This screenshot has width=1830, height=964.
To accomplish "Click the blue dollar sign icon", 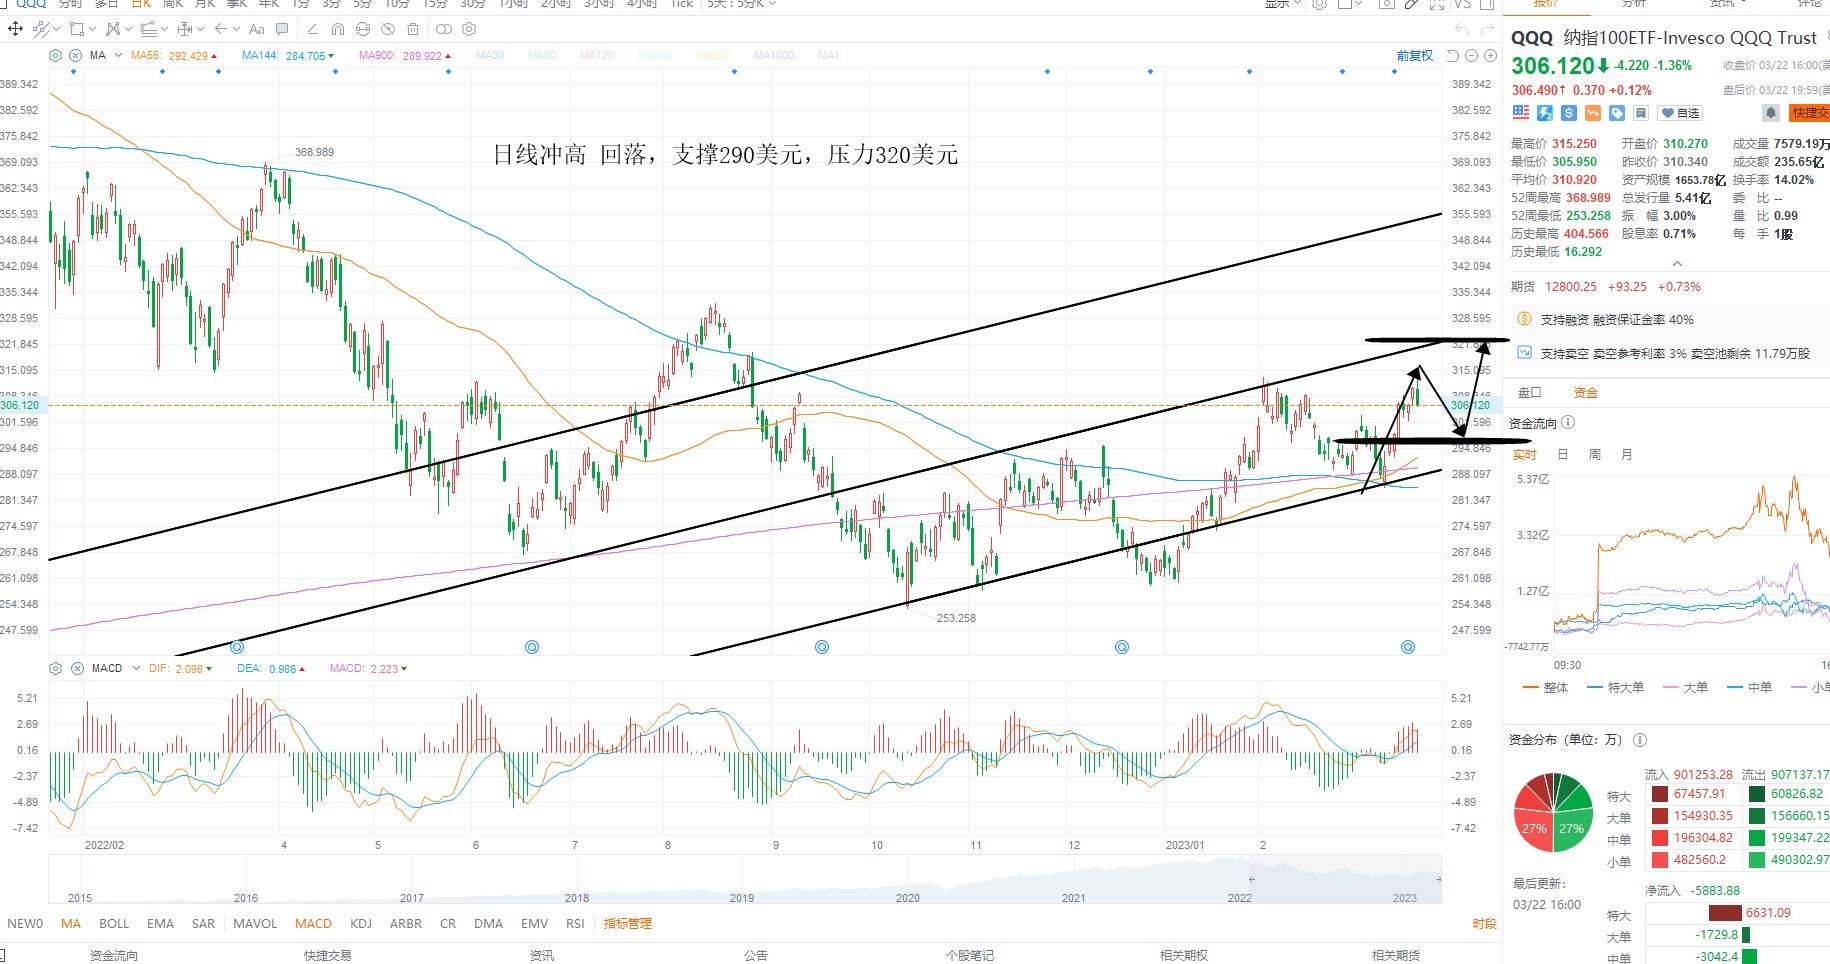I will (x=1569, y=113).
